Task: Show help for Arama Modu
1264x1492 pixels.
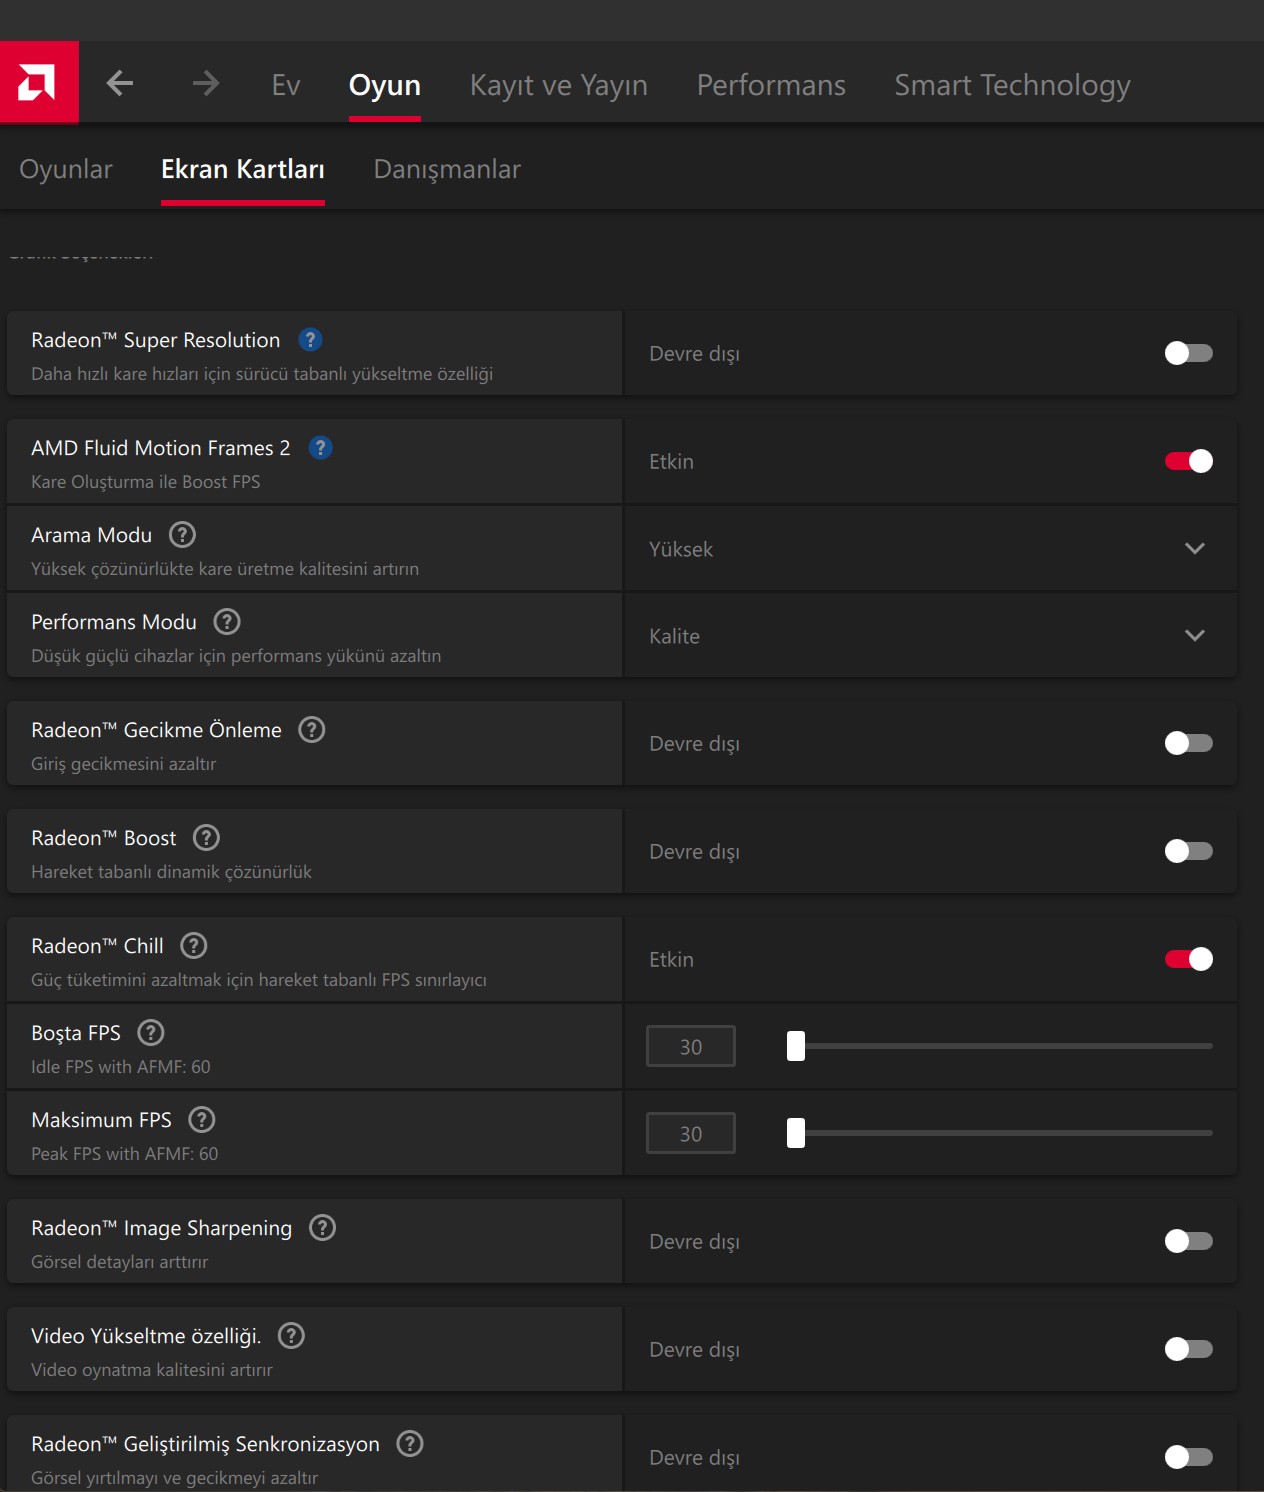Action: 182,535
